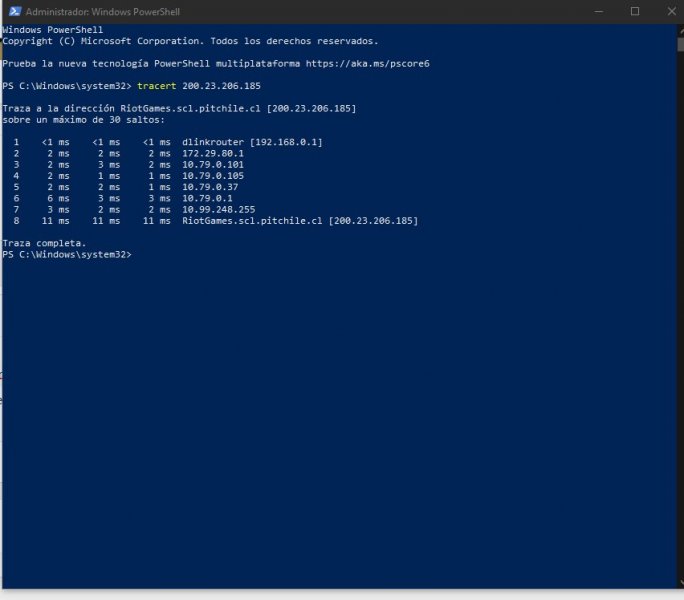Click the Copyright Microsoft Corporation line

[x=190, y=41]
